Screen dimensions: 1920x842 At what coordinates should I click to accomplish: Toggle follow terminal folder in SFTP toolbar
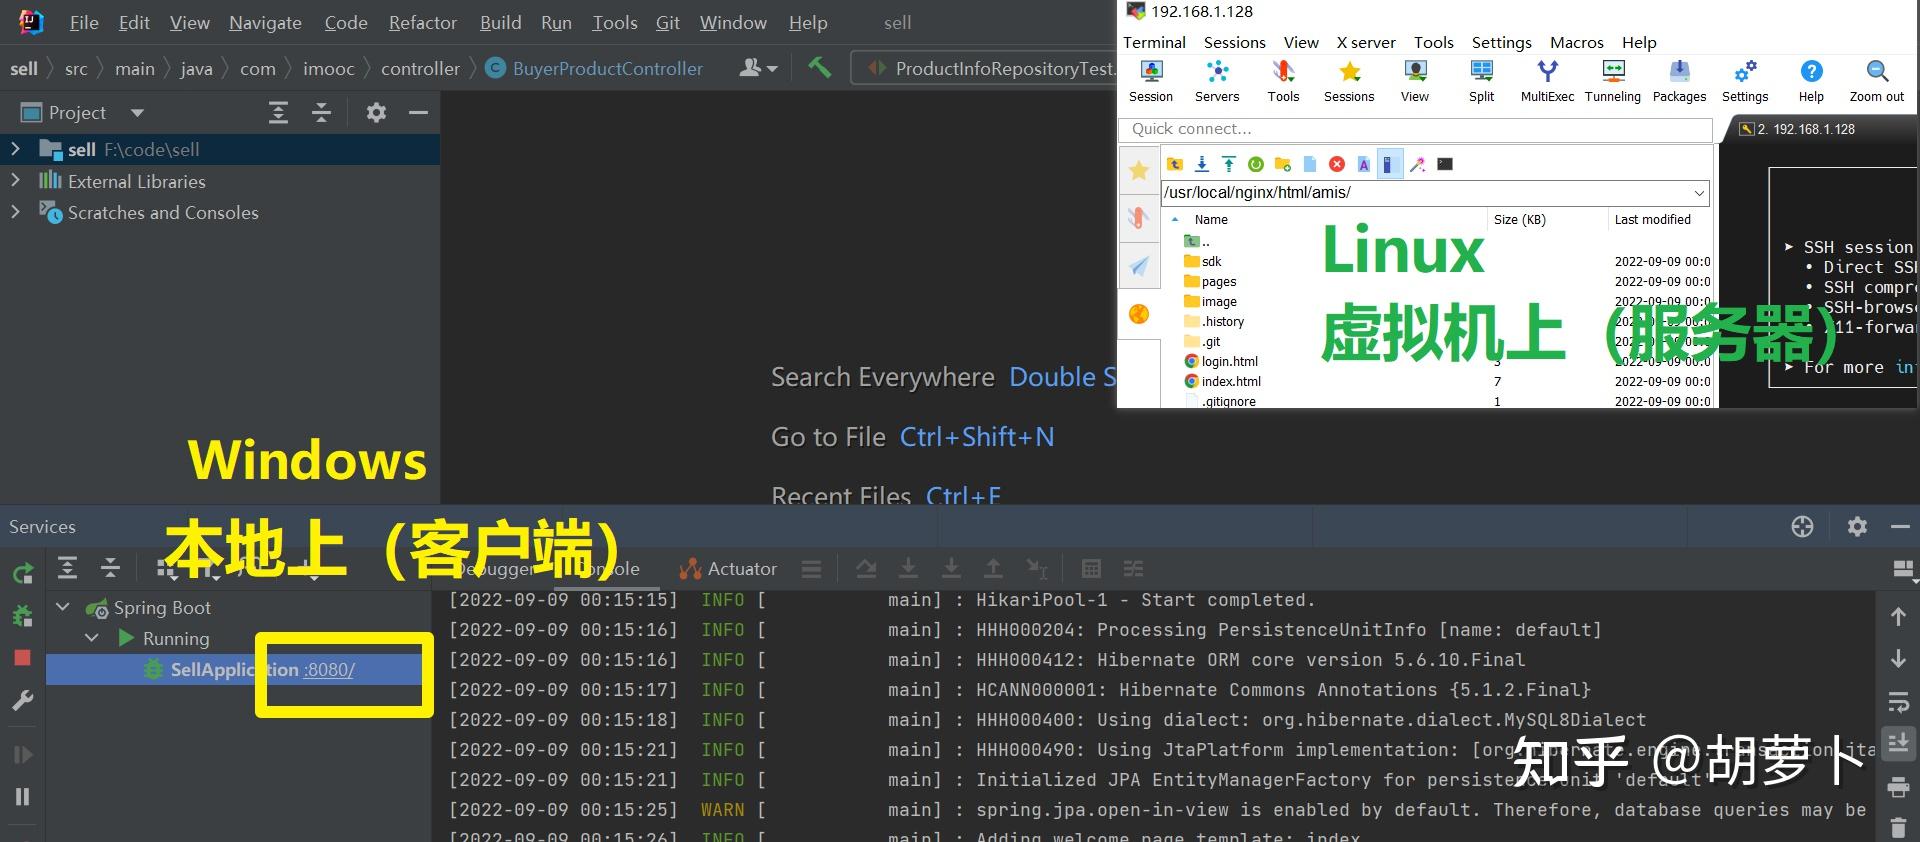1390,164
